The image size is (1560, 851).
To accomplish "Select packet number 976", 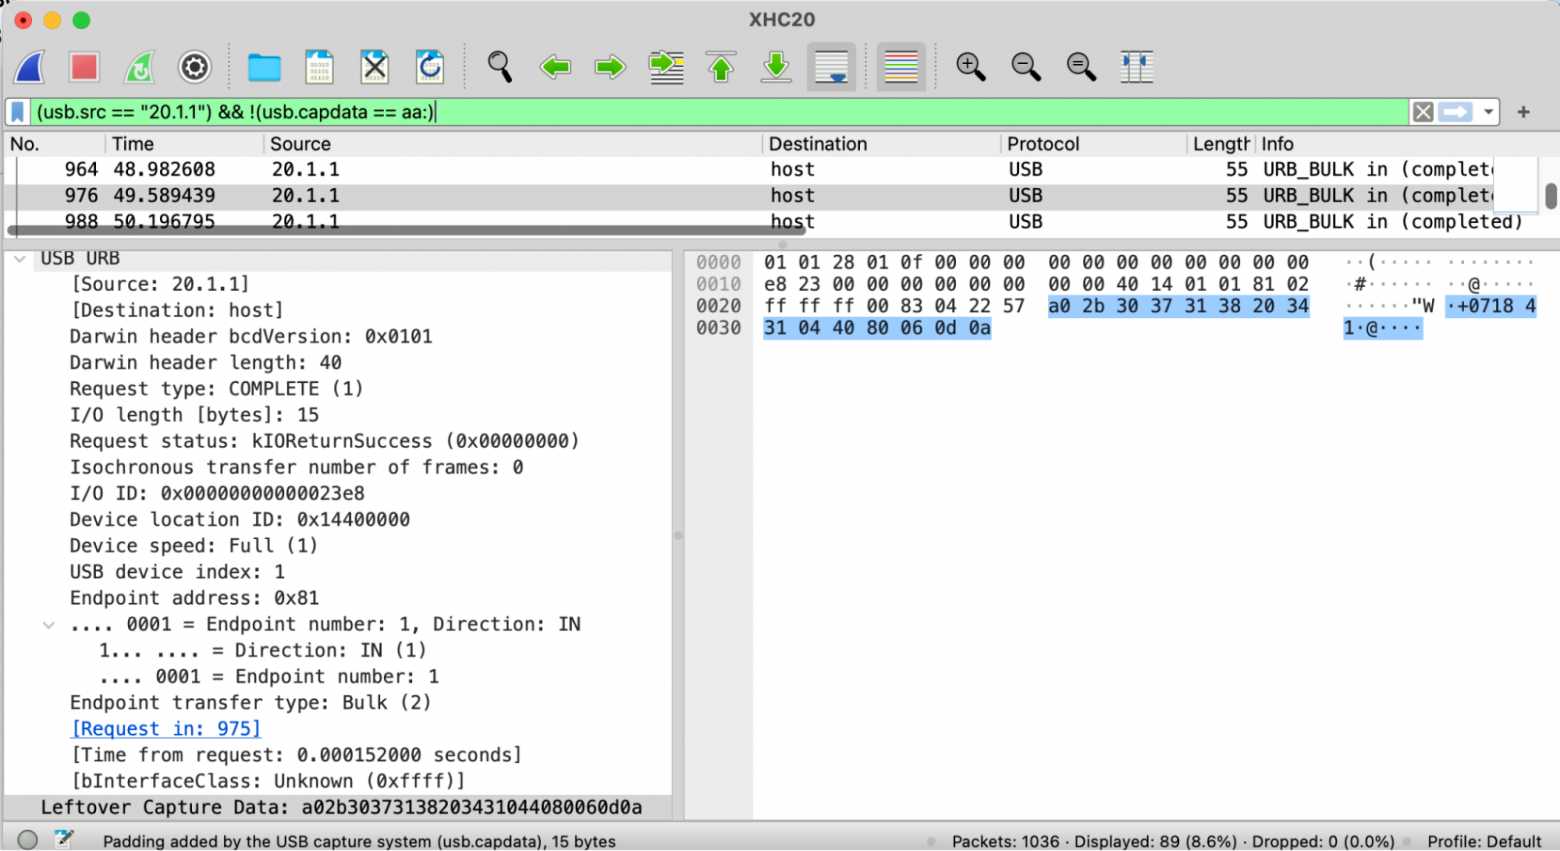I will pyautogui.click(x=770, y=196).
